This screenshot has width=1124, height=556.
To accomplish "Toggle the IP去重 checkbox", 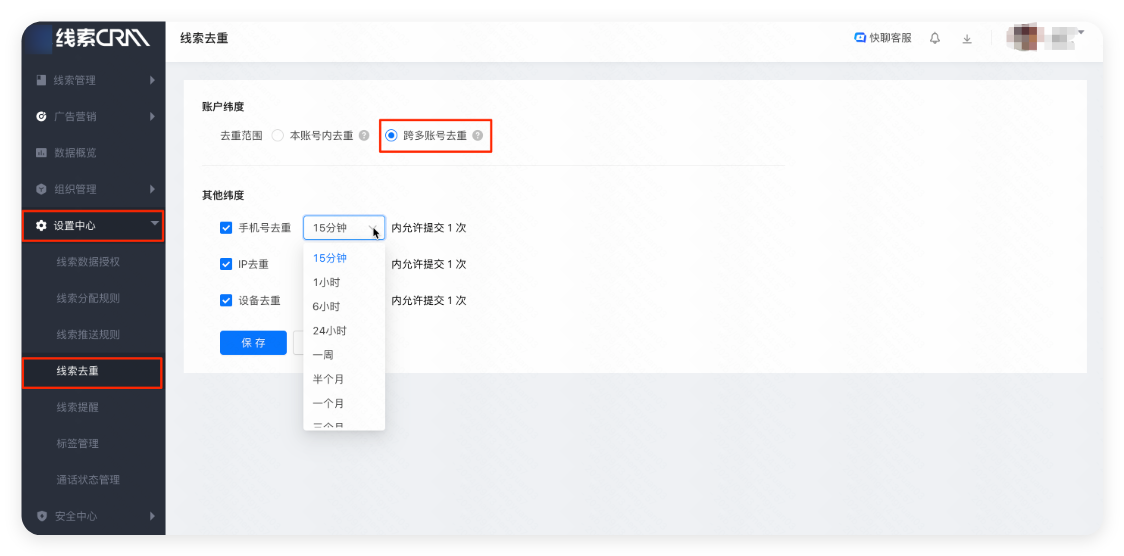I will pyautogui.click(x=226, y=264).
